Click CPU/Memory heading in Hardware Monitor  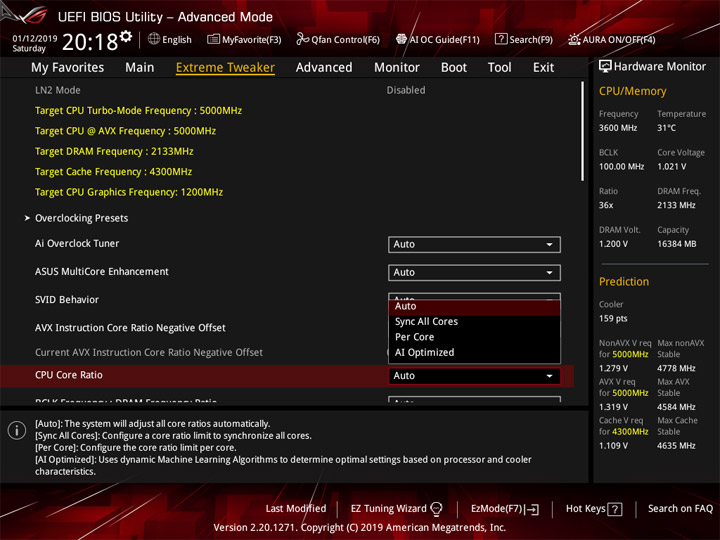click(632, 91)
